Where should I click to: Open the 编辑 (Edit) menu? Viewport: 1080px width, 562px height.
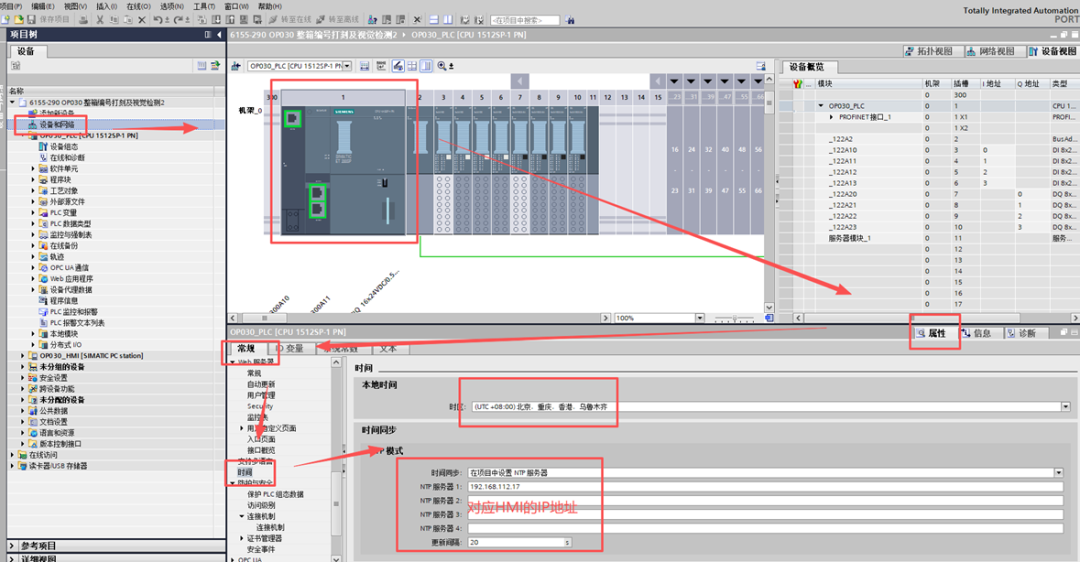[43, 6]
